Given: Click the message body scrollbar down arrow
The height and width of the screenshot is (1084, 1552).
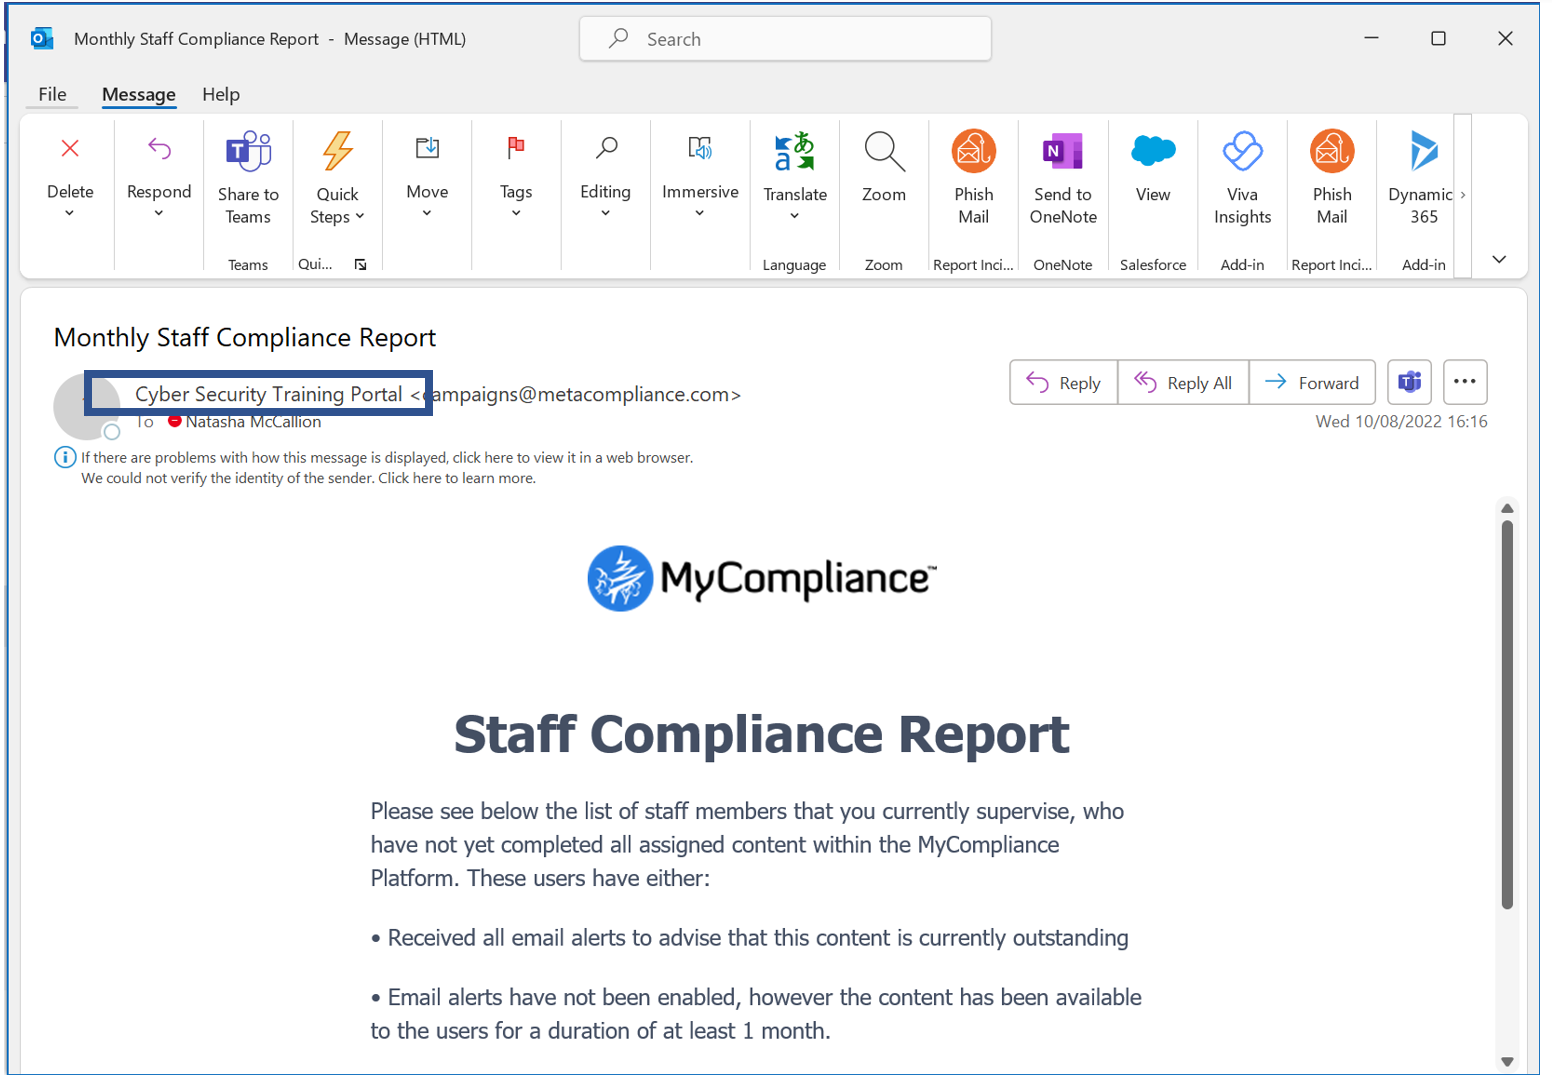Looking at the screenshot, I should pos(1507,1062).
